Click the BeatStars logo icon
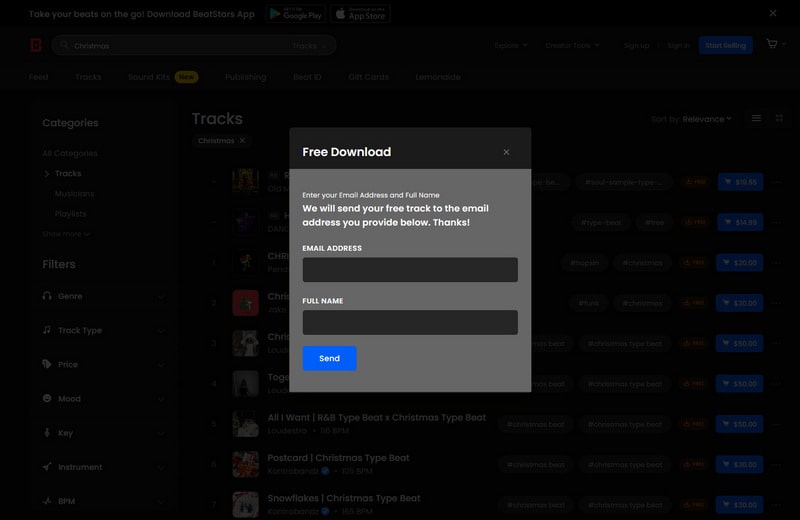This screenshot has width=800, height=520. 36,45
